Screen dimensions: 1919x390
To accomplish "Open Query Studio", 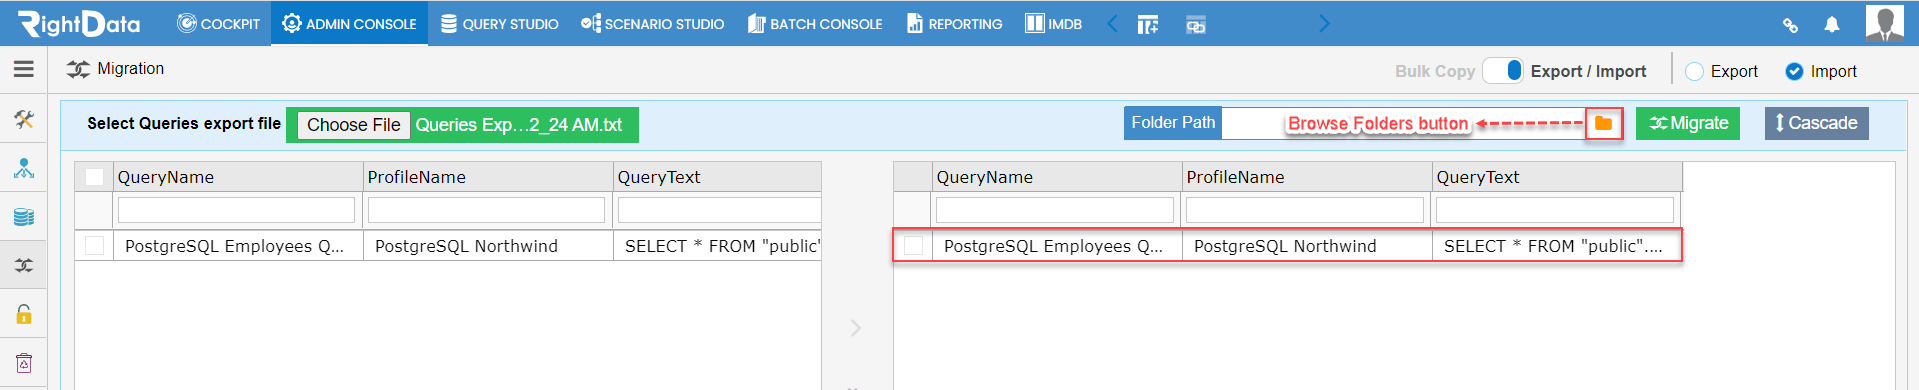I will click(499, 23).
